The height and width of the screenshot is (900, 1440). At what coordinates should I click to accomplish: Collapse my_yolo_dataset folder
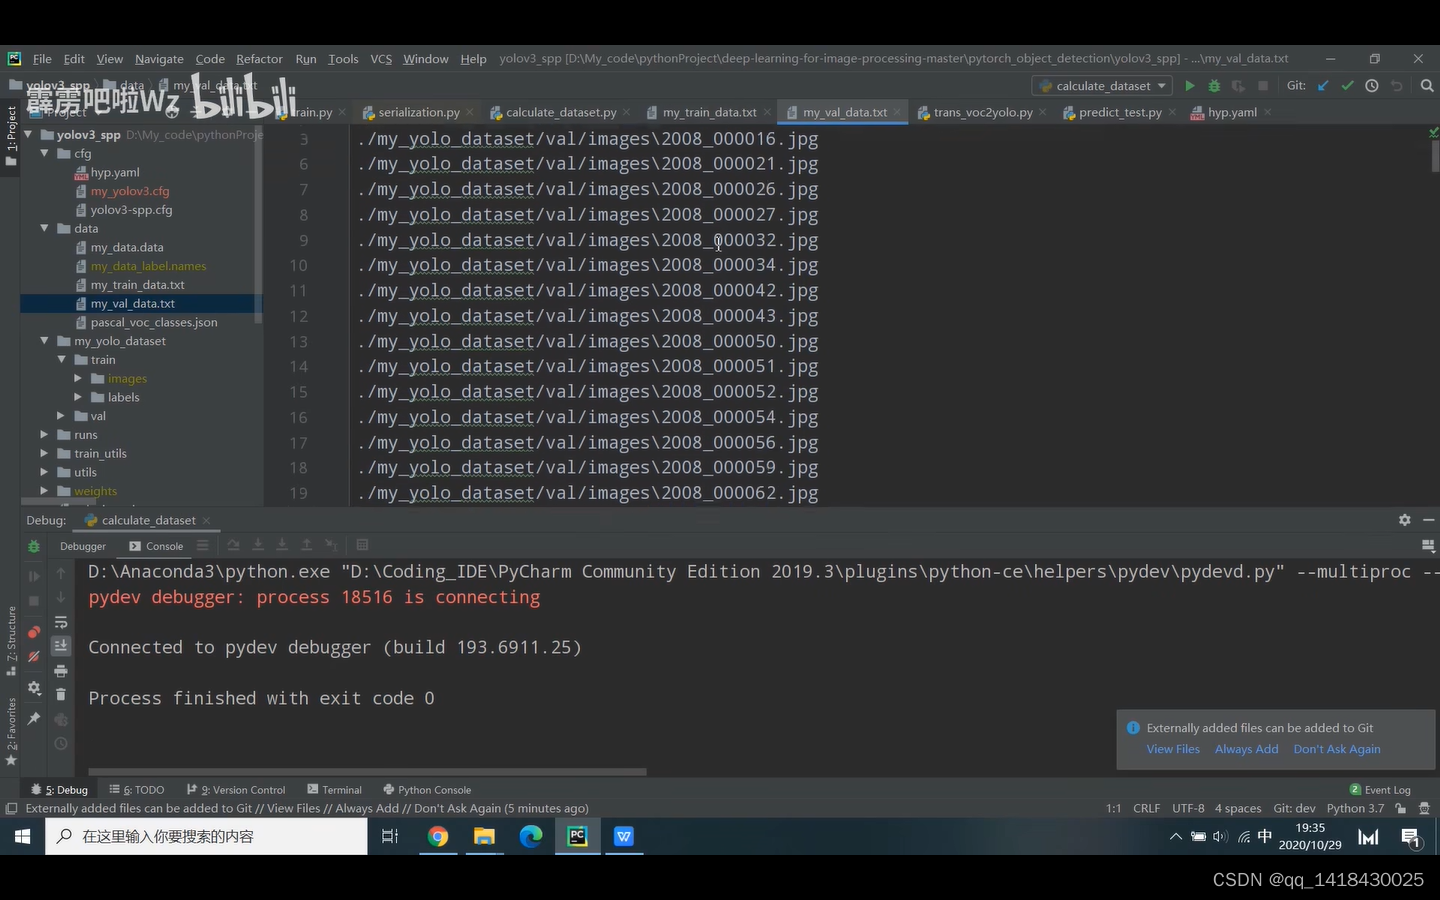(x=45, y=341)
